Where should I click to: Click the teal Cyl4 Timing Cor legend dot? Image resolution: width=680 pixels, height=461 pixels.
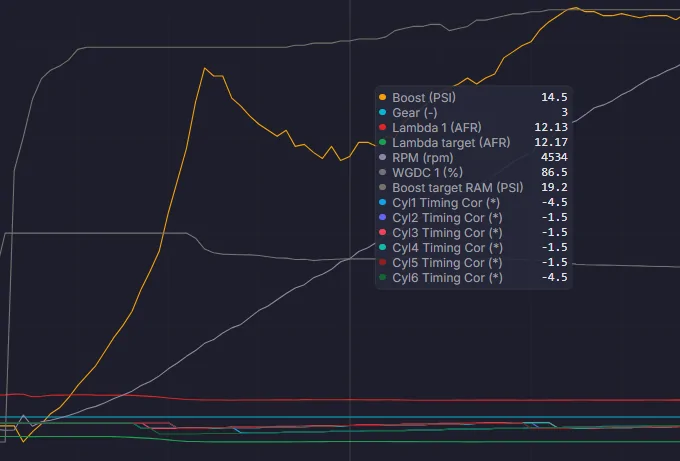pos(382,247)
